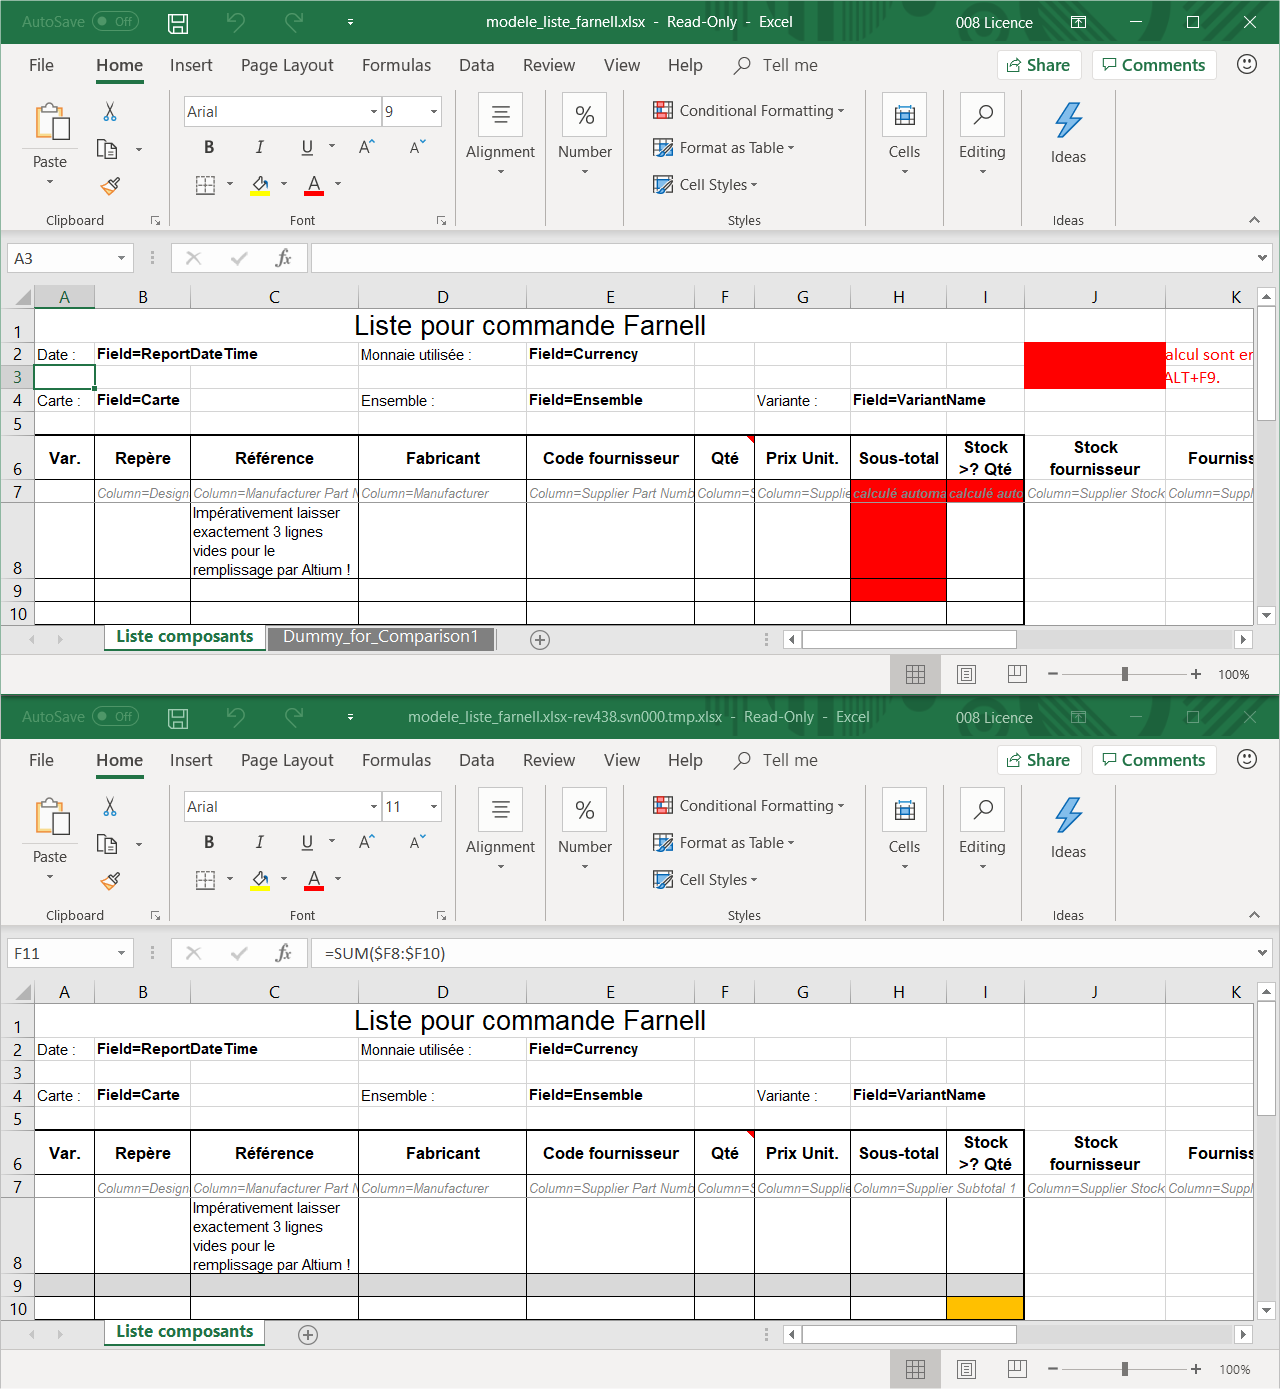The height and width of the screenshot is (1389, 1280).
Task: Click the smiley feedback icon in upper window
Action: [x=1246, y=64]
